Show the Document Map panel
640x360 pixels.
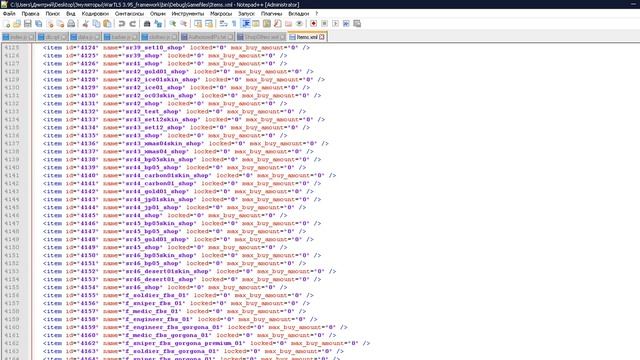point(267,24)
